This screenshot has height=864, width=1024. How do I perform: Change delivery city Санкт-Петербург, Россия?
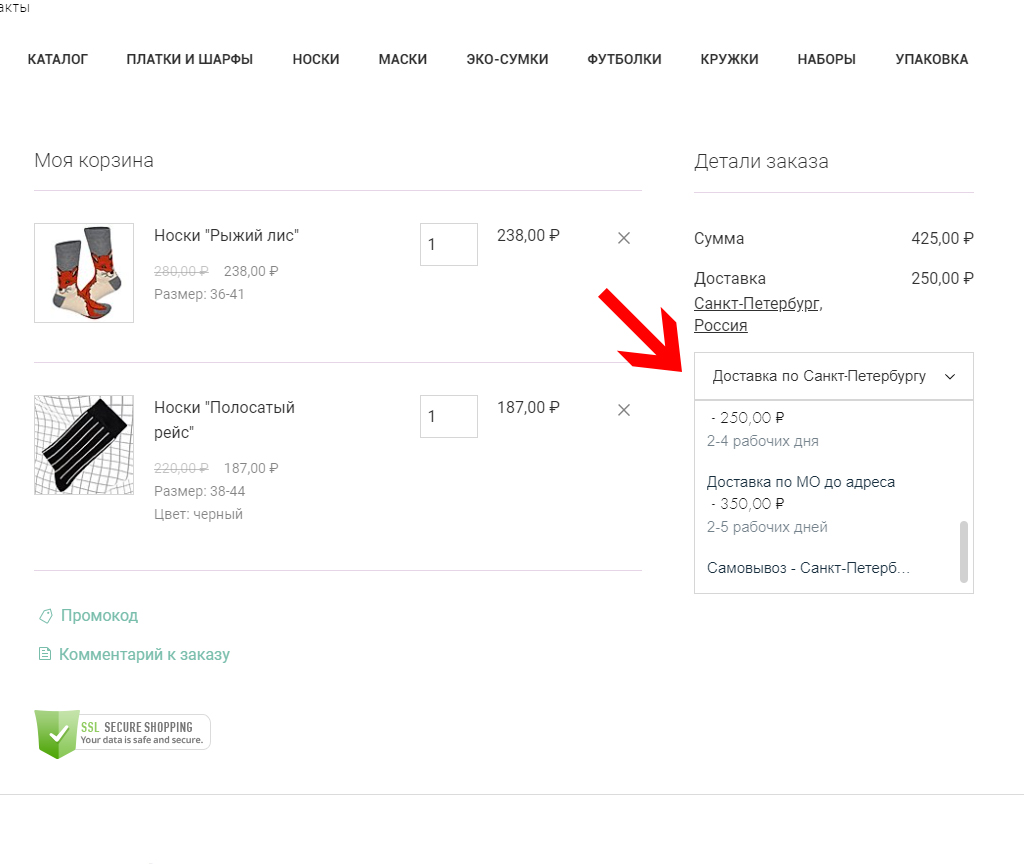click(758, 314)
